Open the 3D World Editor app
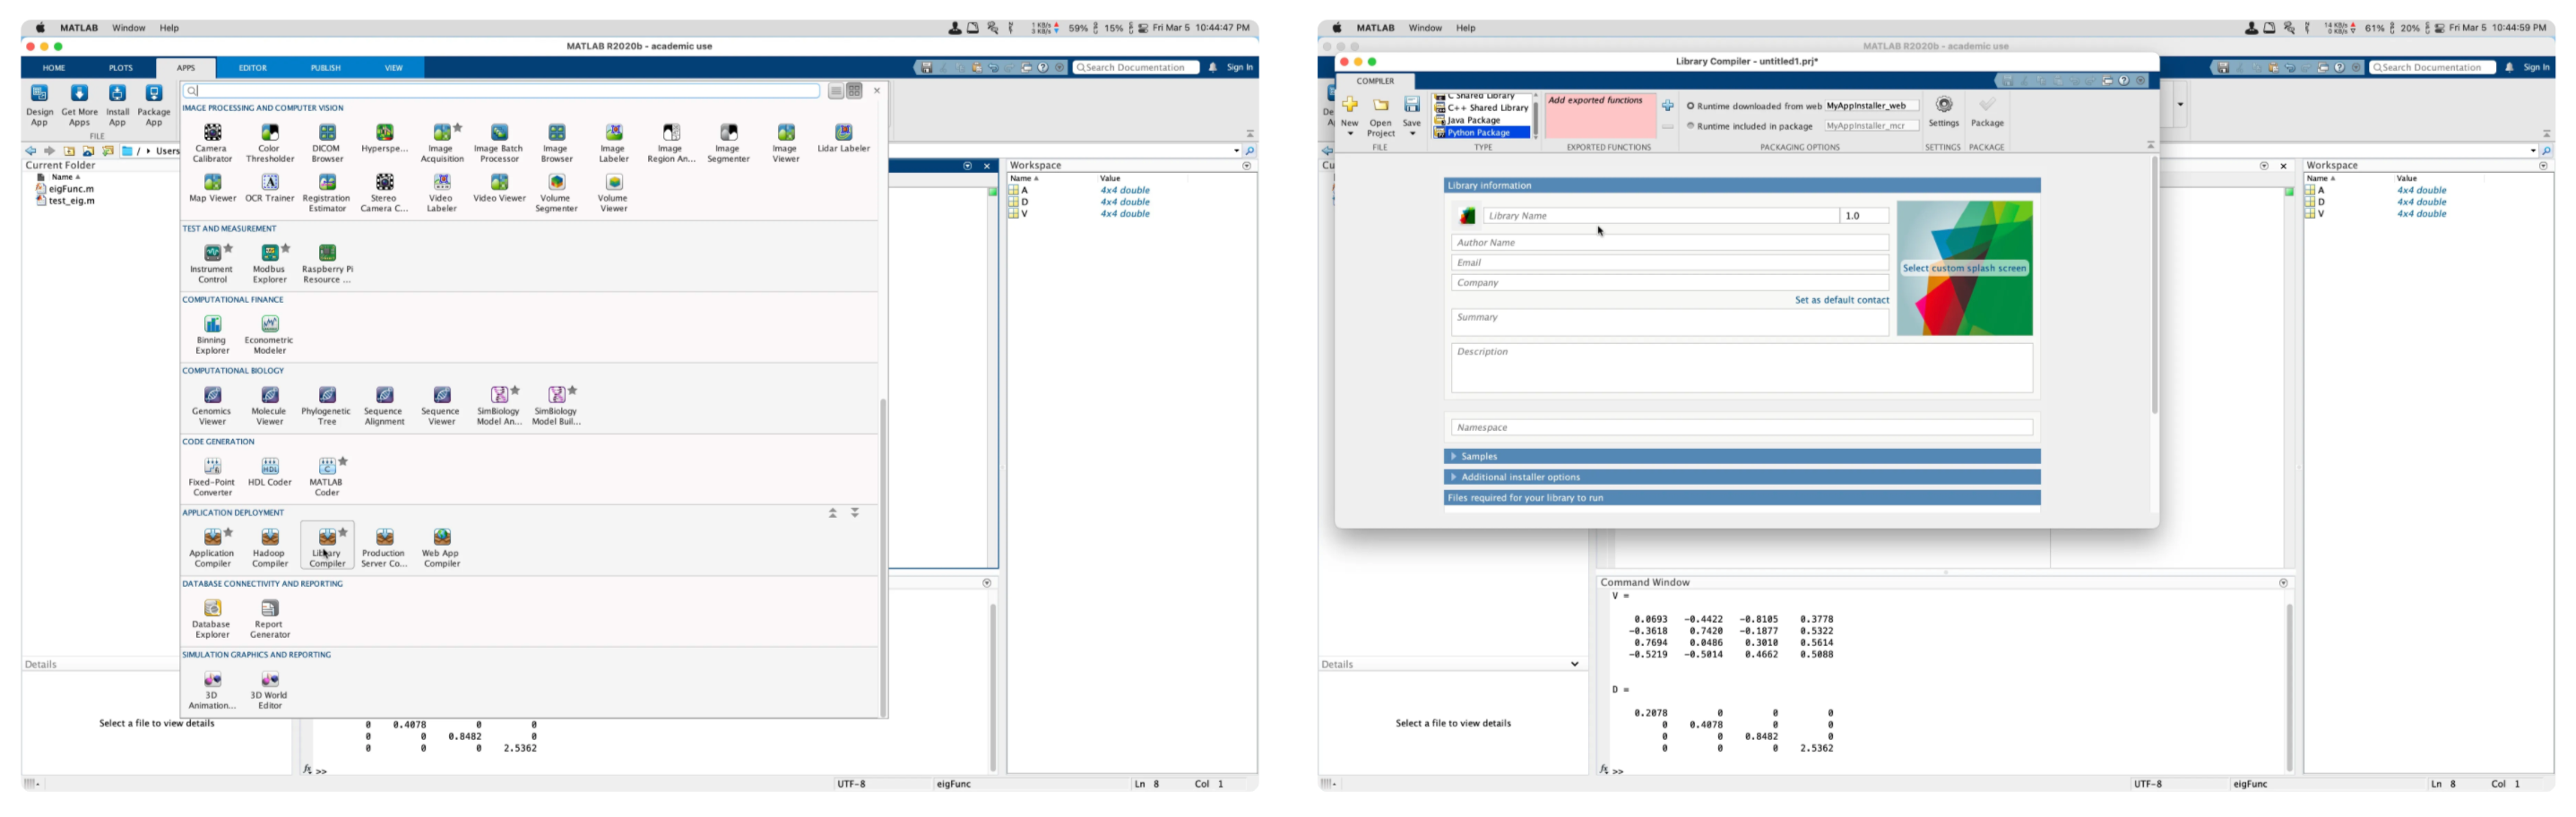This screenshot has width=2576, height=817. click(270, 689)
